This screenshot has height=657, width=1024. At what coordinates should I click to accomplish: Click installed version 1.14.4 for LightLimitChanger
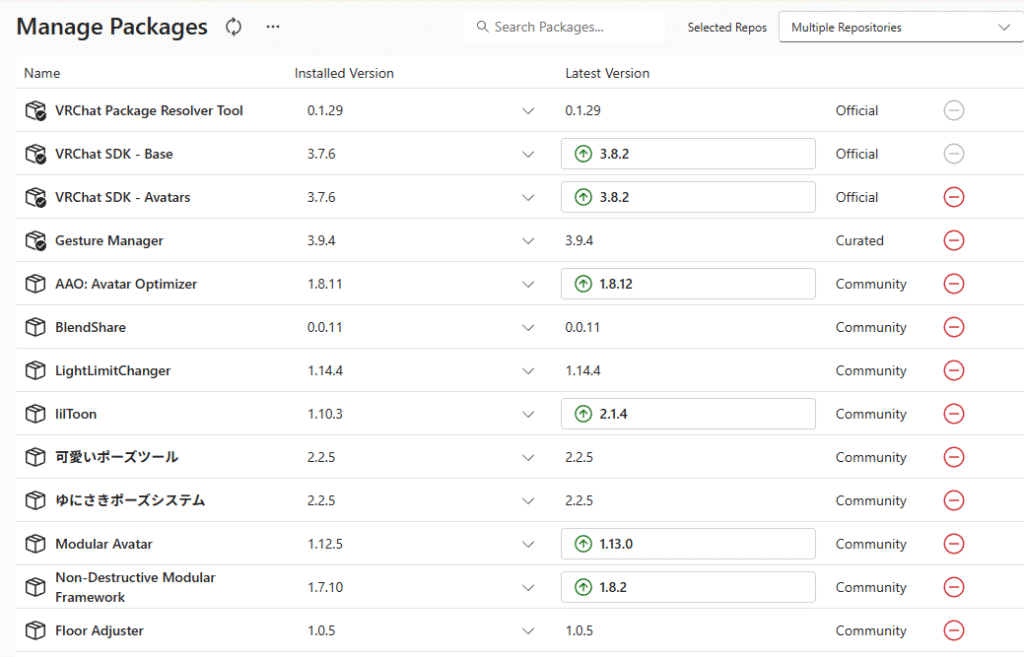[x=325, y=370]
